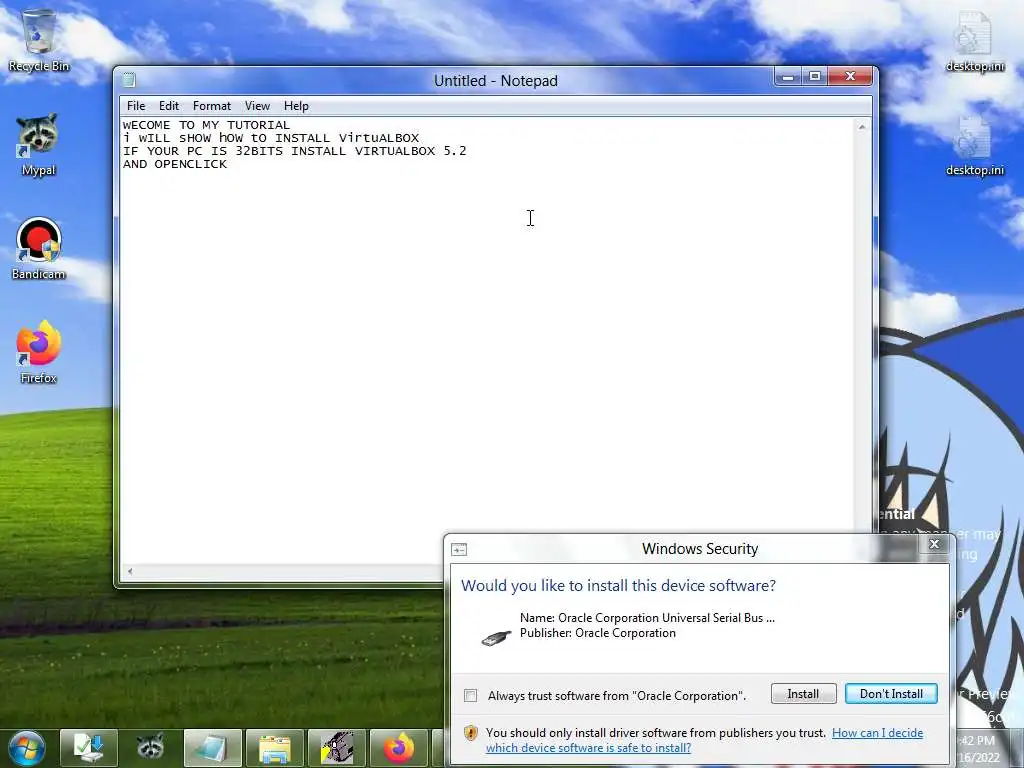Click the text 'VIRTUALBOX 5.2' in Notepad

click(x=411, y=151)
